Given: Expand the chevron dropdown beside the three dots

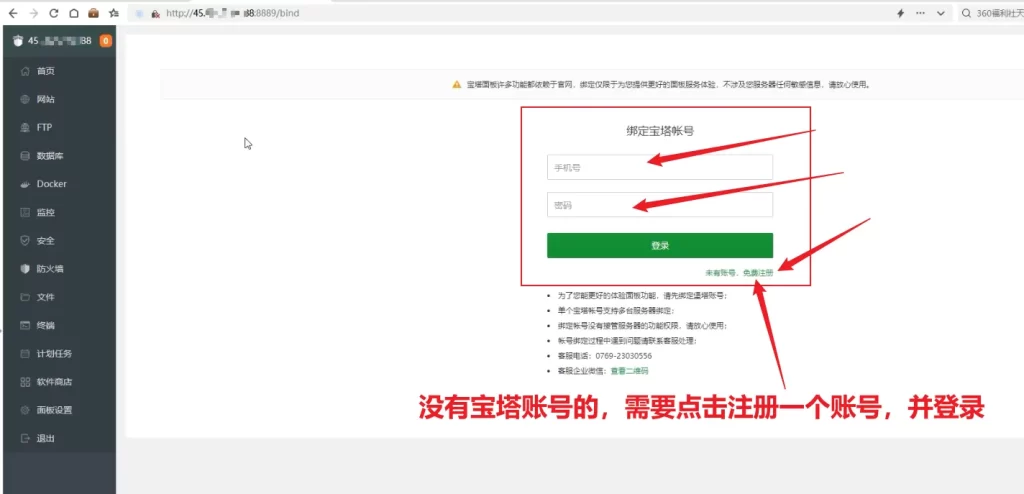Looking at the screenshot, I should click(941, 13).
